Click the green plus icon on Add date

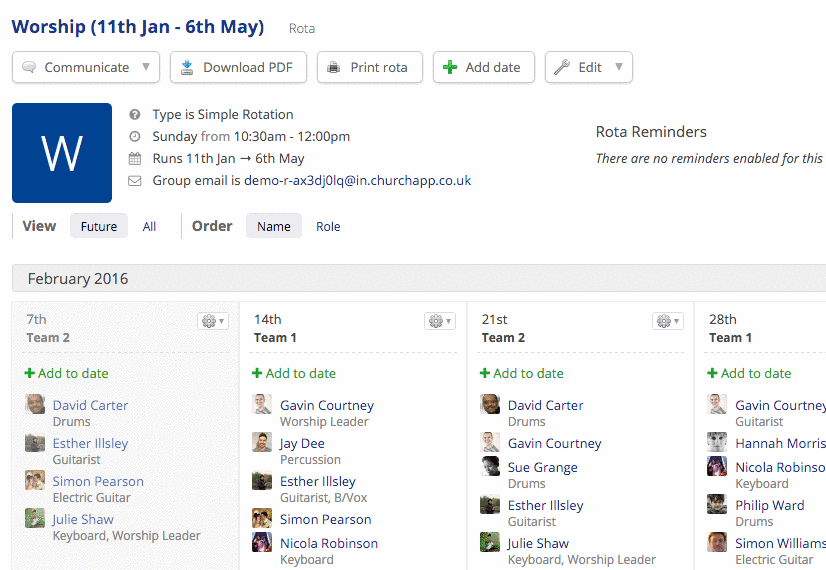coord(450,67)
